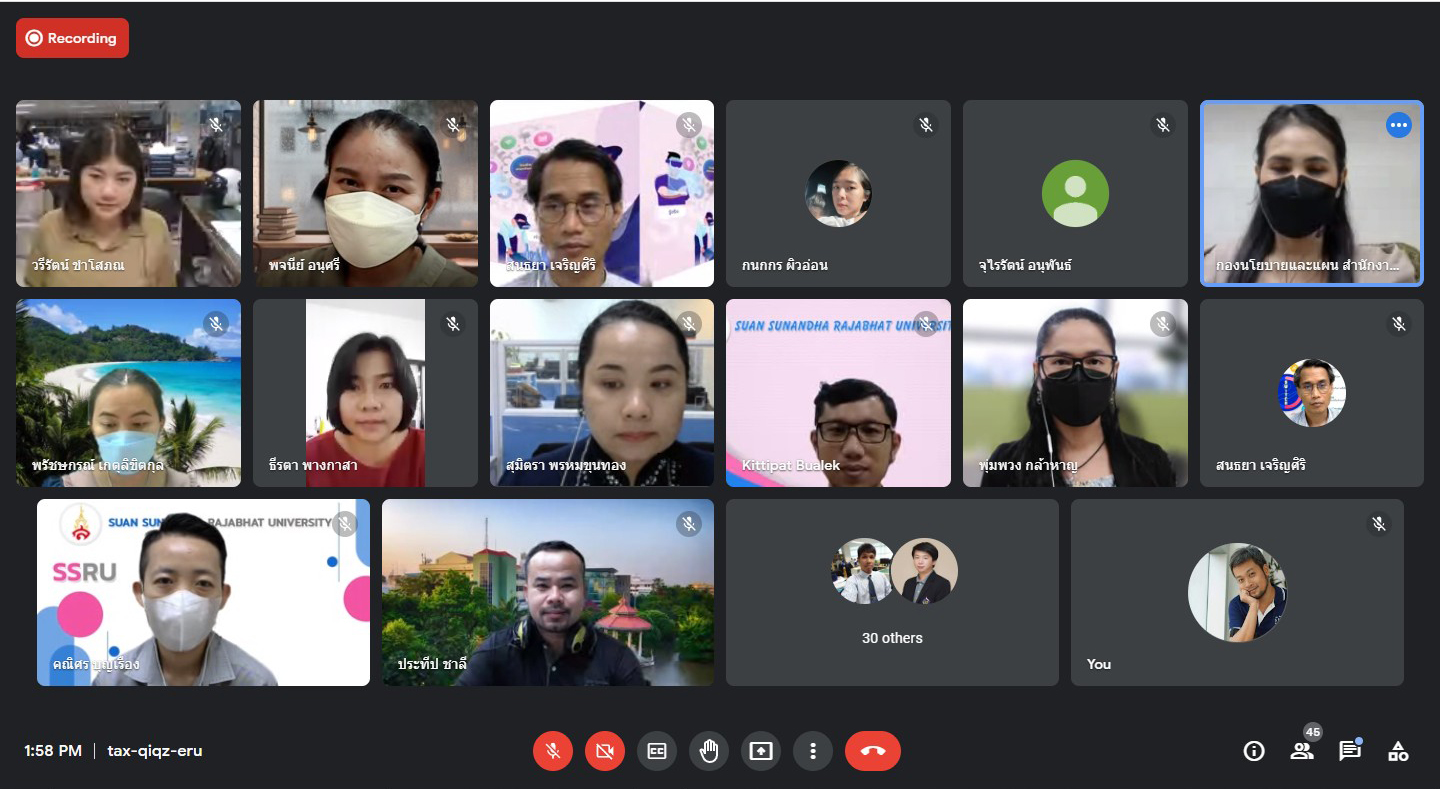
Task: Unmute the microphone in bottom toolbar
Action: (x=552, y=751)
